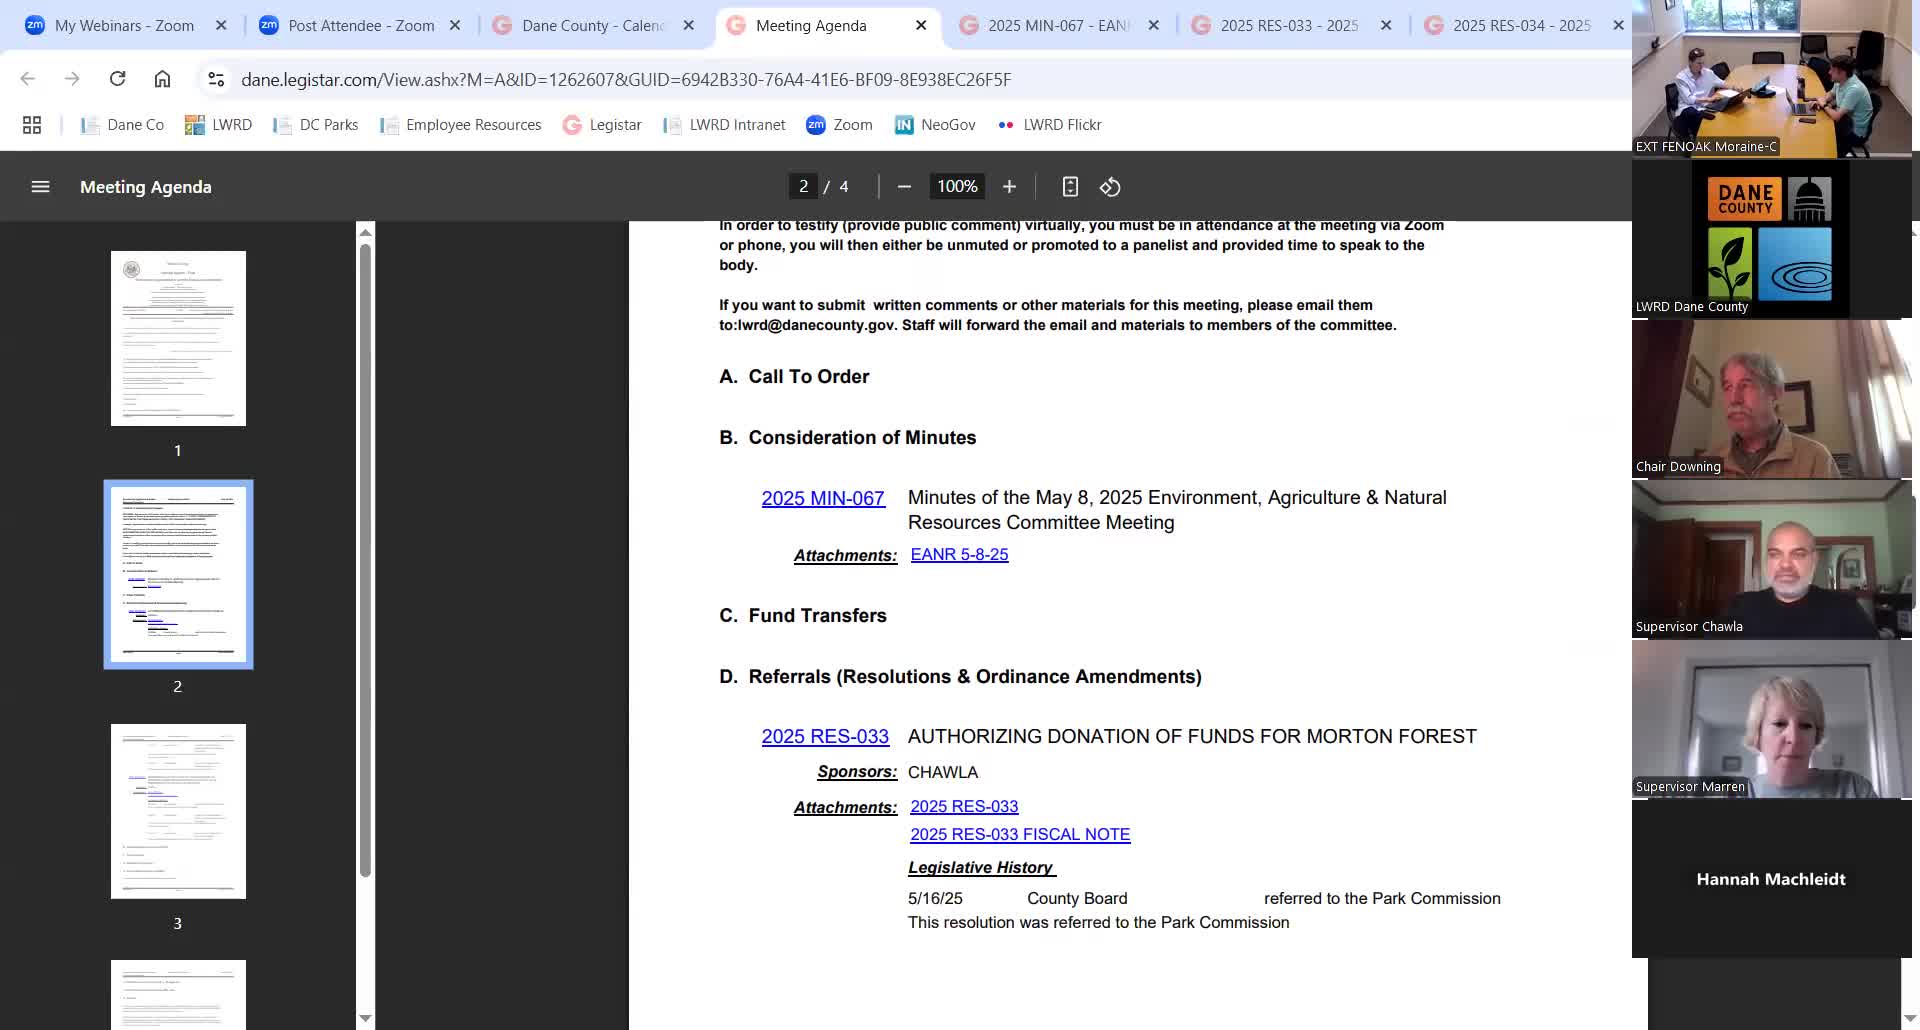View site information icon in address bar
Viewport: 1920px width, 1030px height.
tap(215, 79)
